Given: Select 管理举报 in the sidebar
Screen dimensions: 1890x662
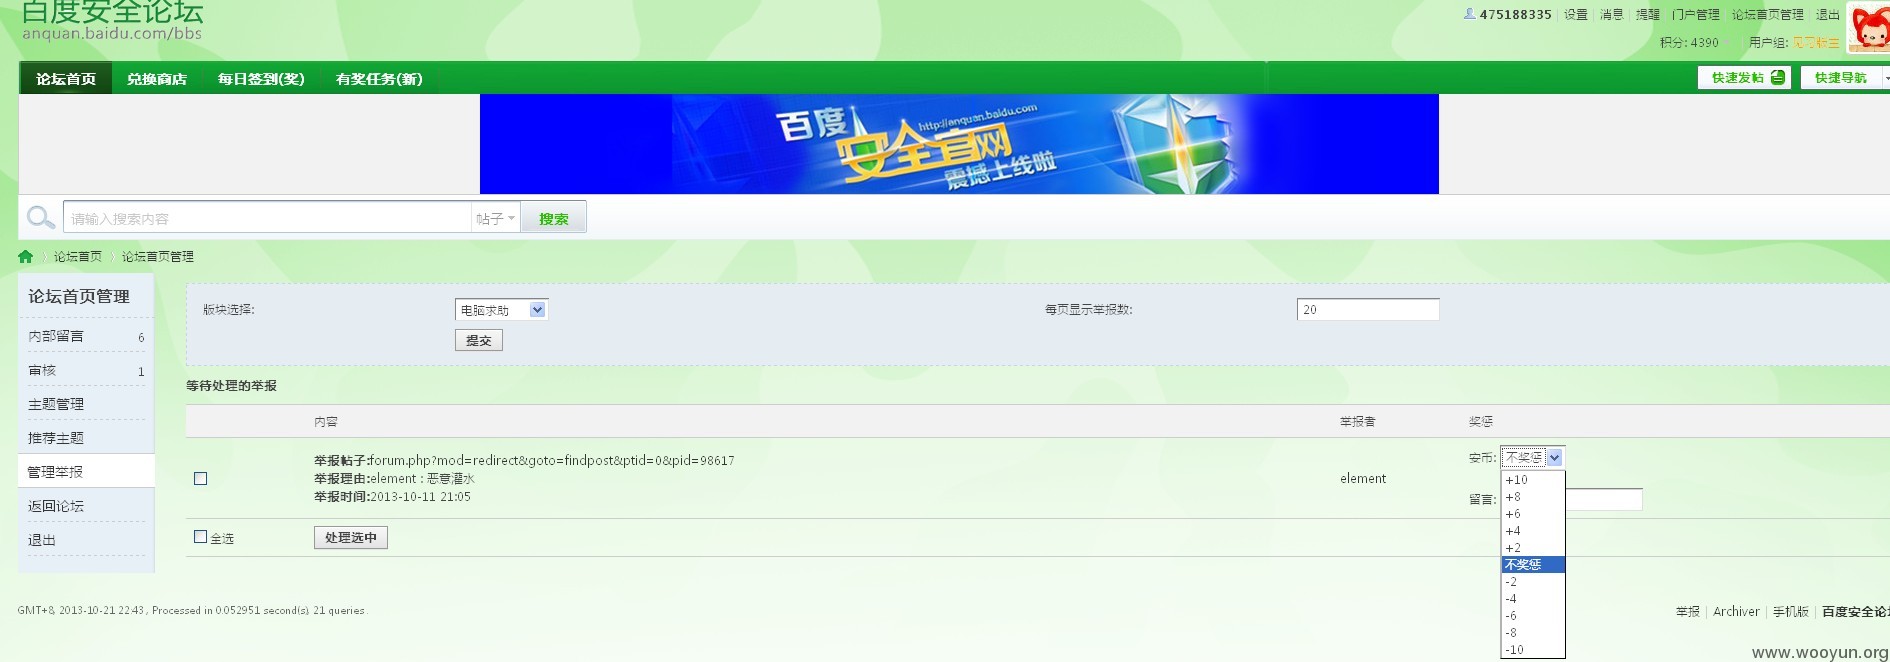Looking at the screenshot, I should tap(86, 472).
